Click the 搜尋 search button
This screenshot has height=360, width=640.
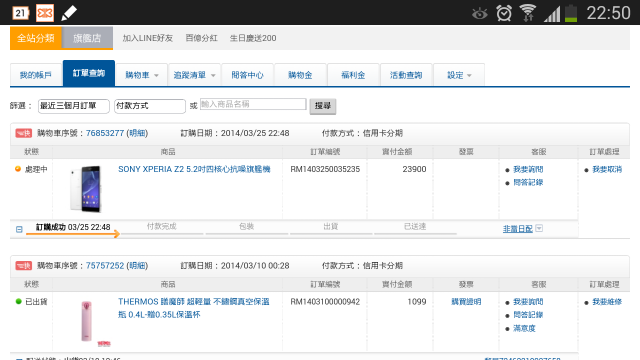(323, 106)
